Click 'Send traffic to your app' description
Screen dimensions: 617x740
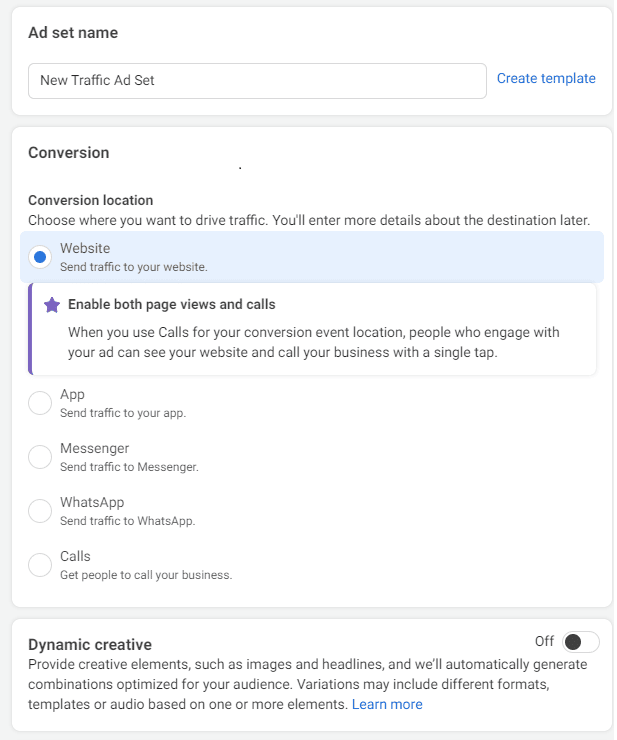tap(123, 413)
